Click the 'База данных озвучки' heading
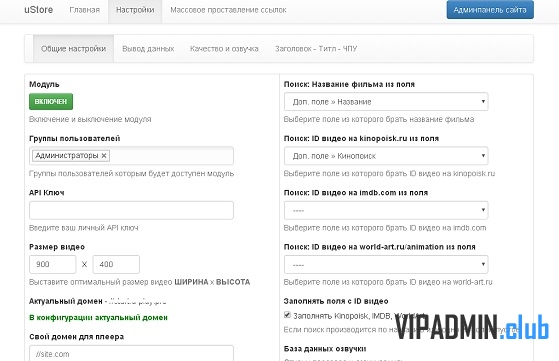This screenshot has height=361, width=559. (325, 349)
